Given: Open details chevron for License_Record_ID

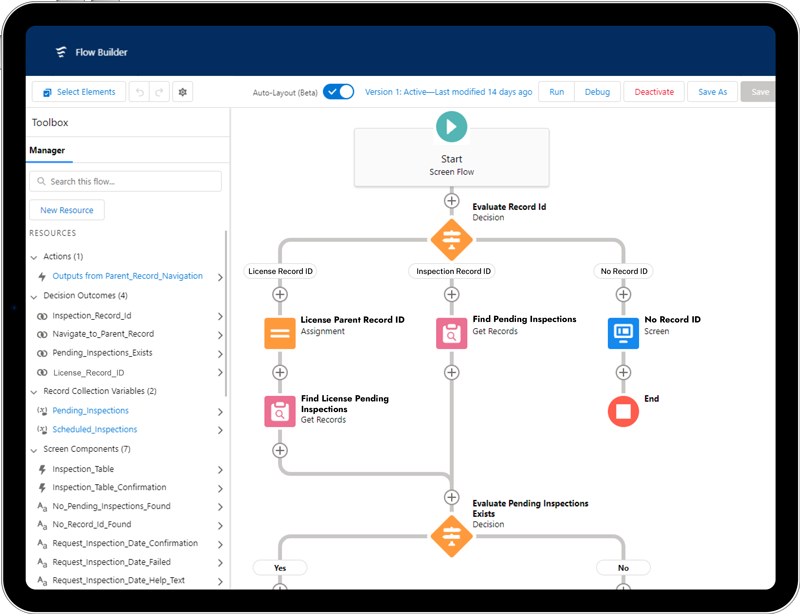Looking at the screenshot, I should click(x=220, y=373).
